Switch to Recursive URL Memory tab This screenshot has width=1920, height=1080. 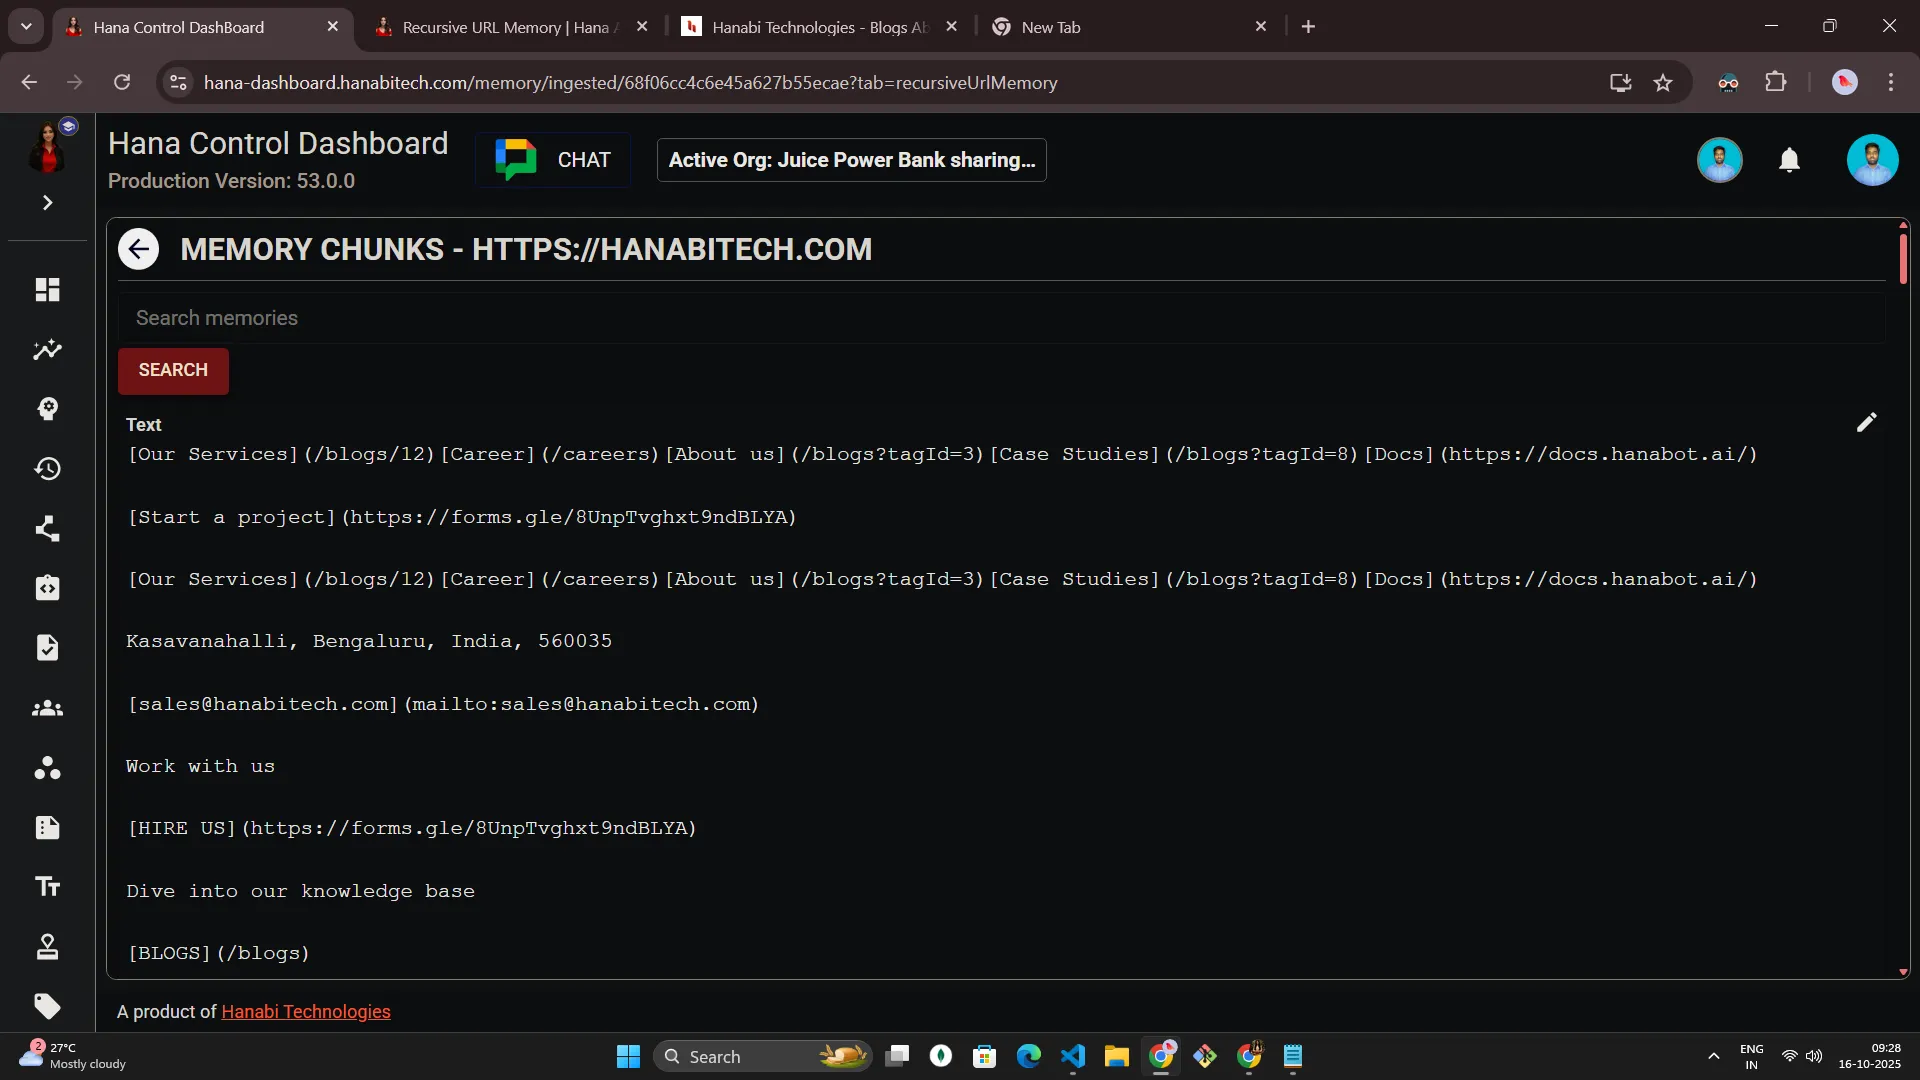click(x=505, y=27)
